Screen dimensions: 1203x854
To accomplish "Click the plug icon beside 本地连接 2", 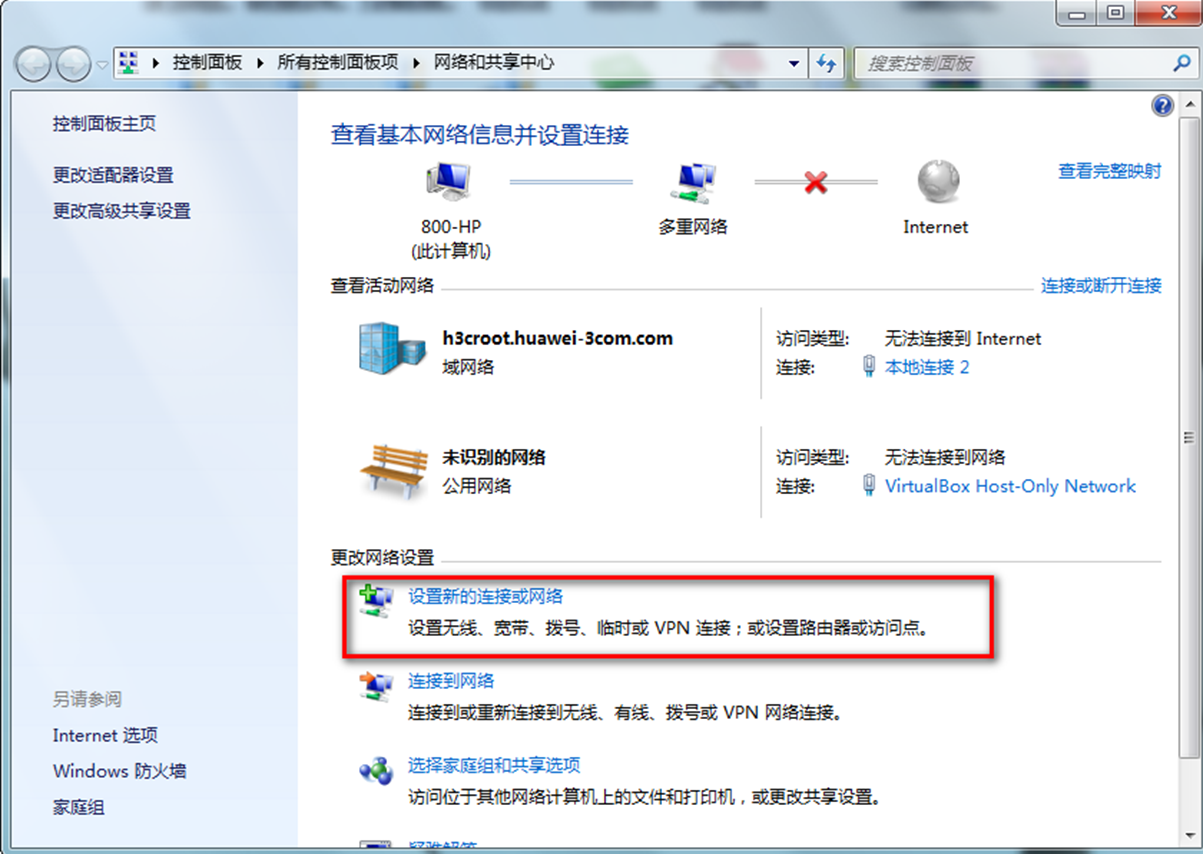I will (869, 367).
